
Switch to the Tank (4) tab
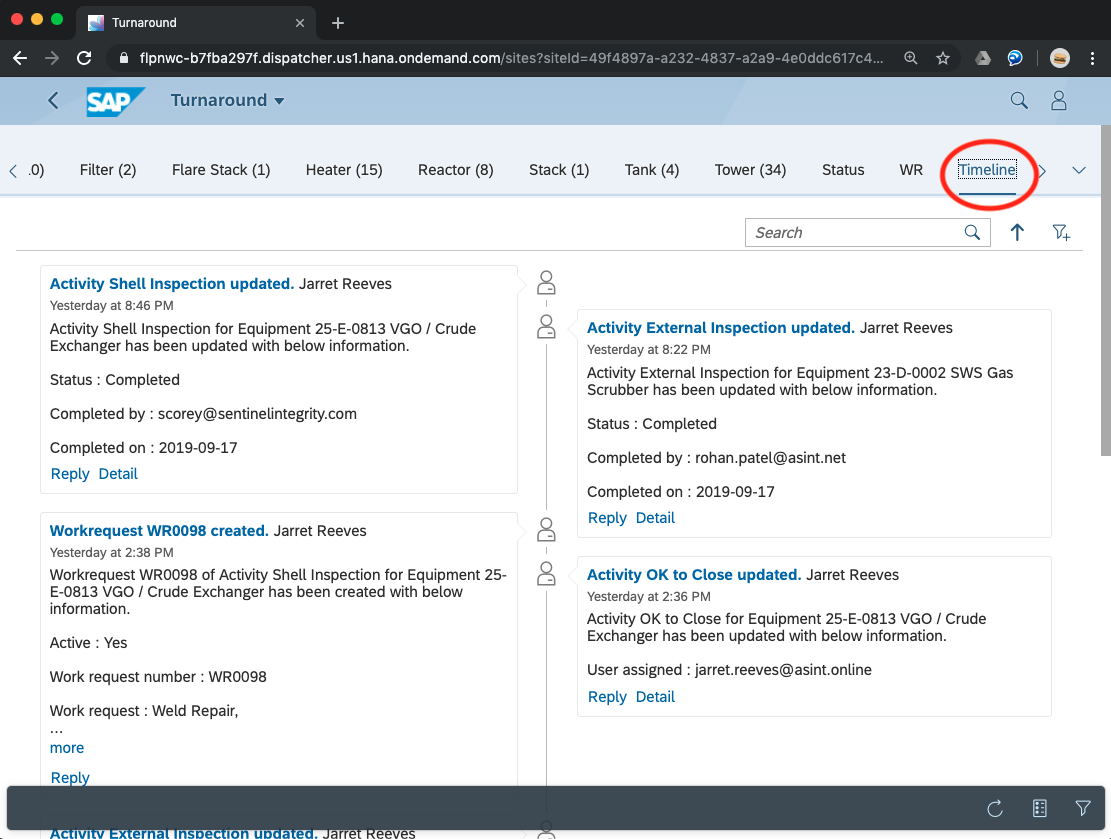coord(652,170)
